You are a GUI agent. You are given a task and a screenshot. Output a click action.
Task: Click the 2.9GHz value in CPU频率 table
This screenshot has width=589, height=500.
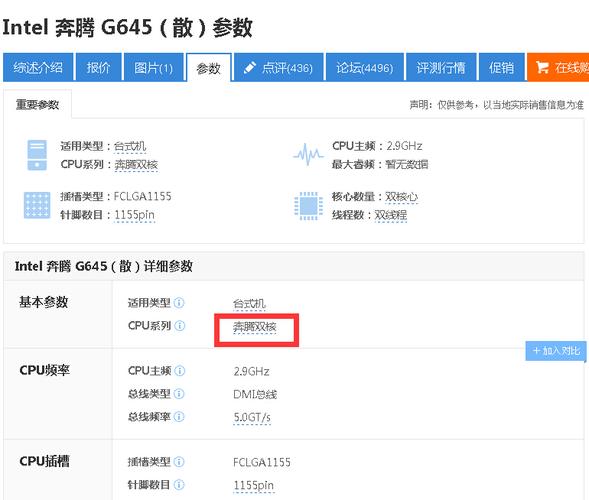[x=251, y=372]
